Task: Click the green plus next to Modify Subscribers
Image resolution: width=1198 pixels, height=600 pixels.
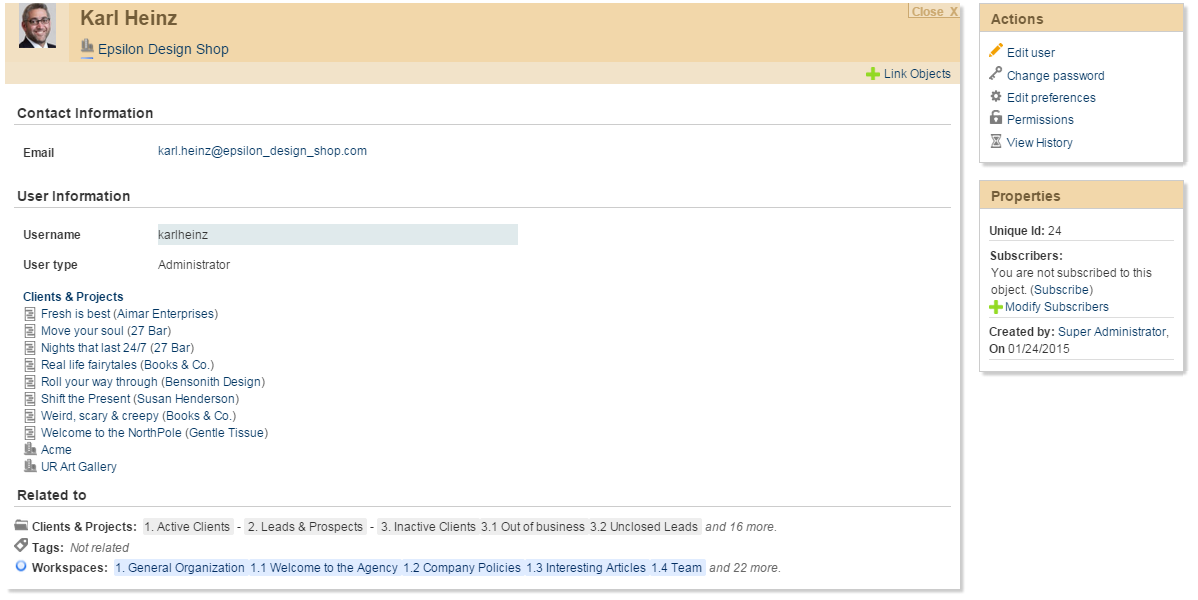Action: coord(996,307)
